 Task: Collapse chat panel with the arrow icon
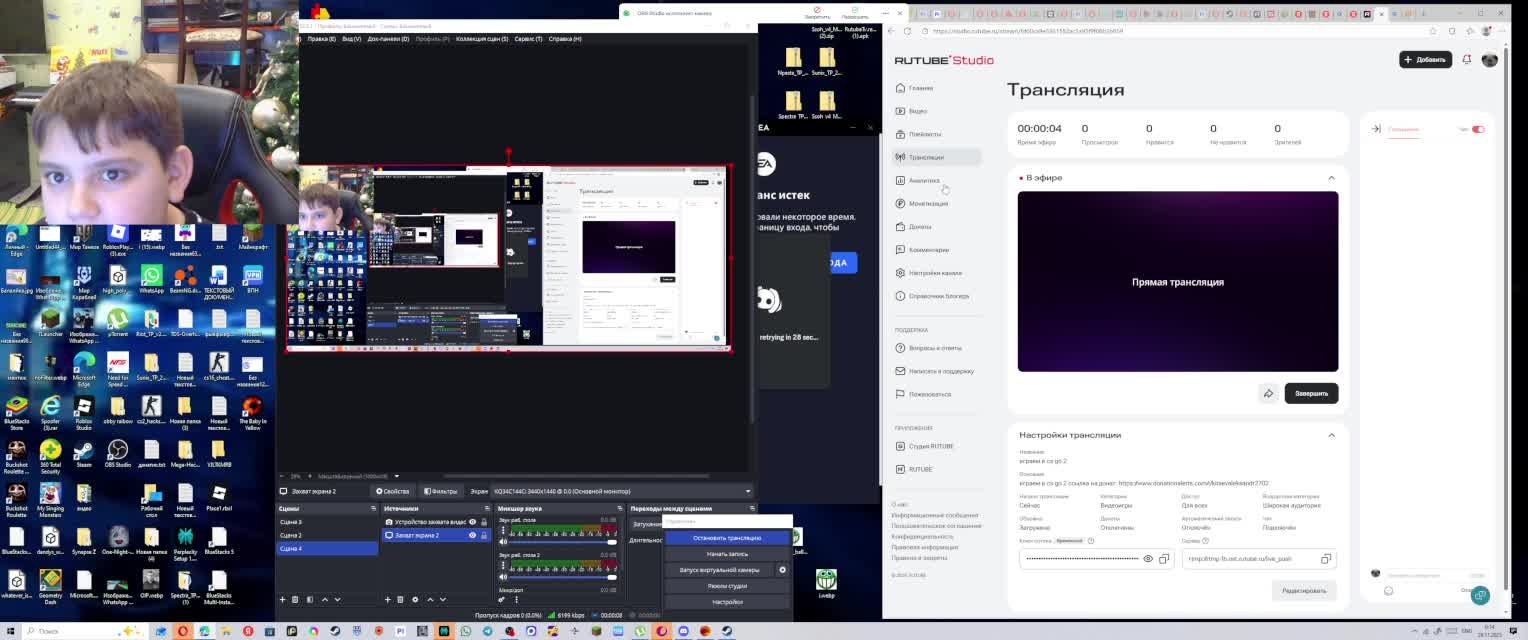[x=1375, y=129]
